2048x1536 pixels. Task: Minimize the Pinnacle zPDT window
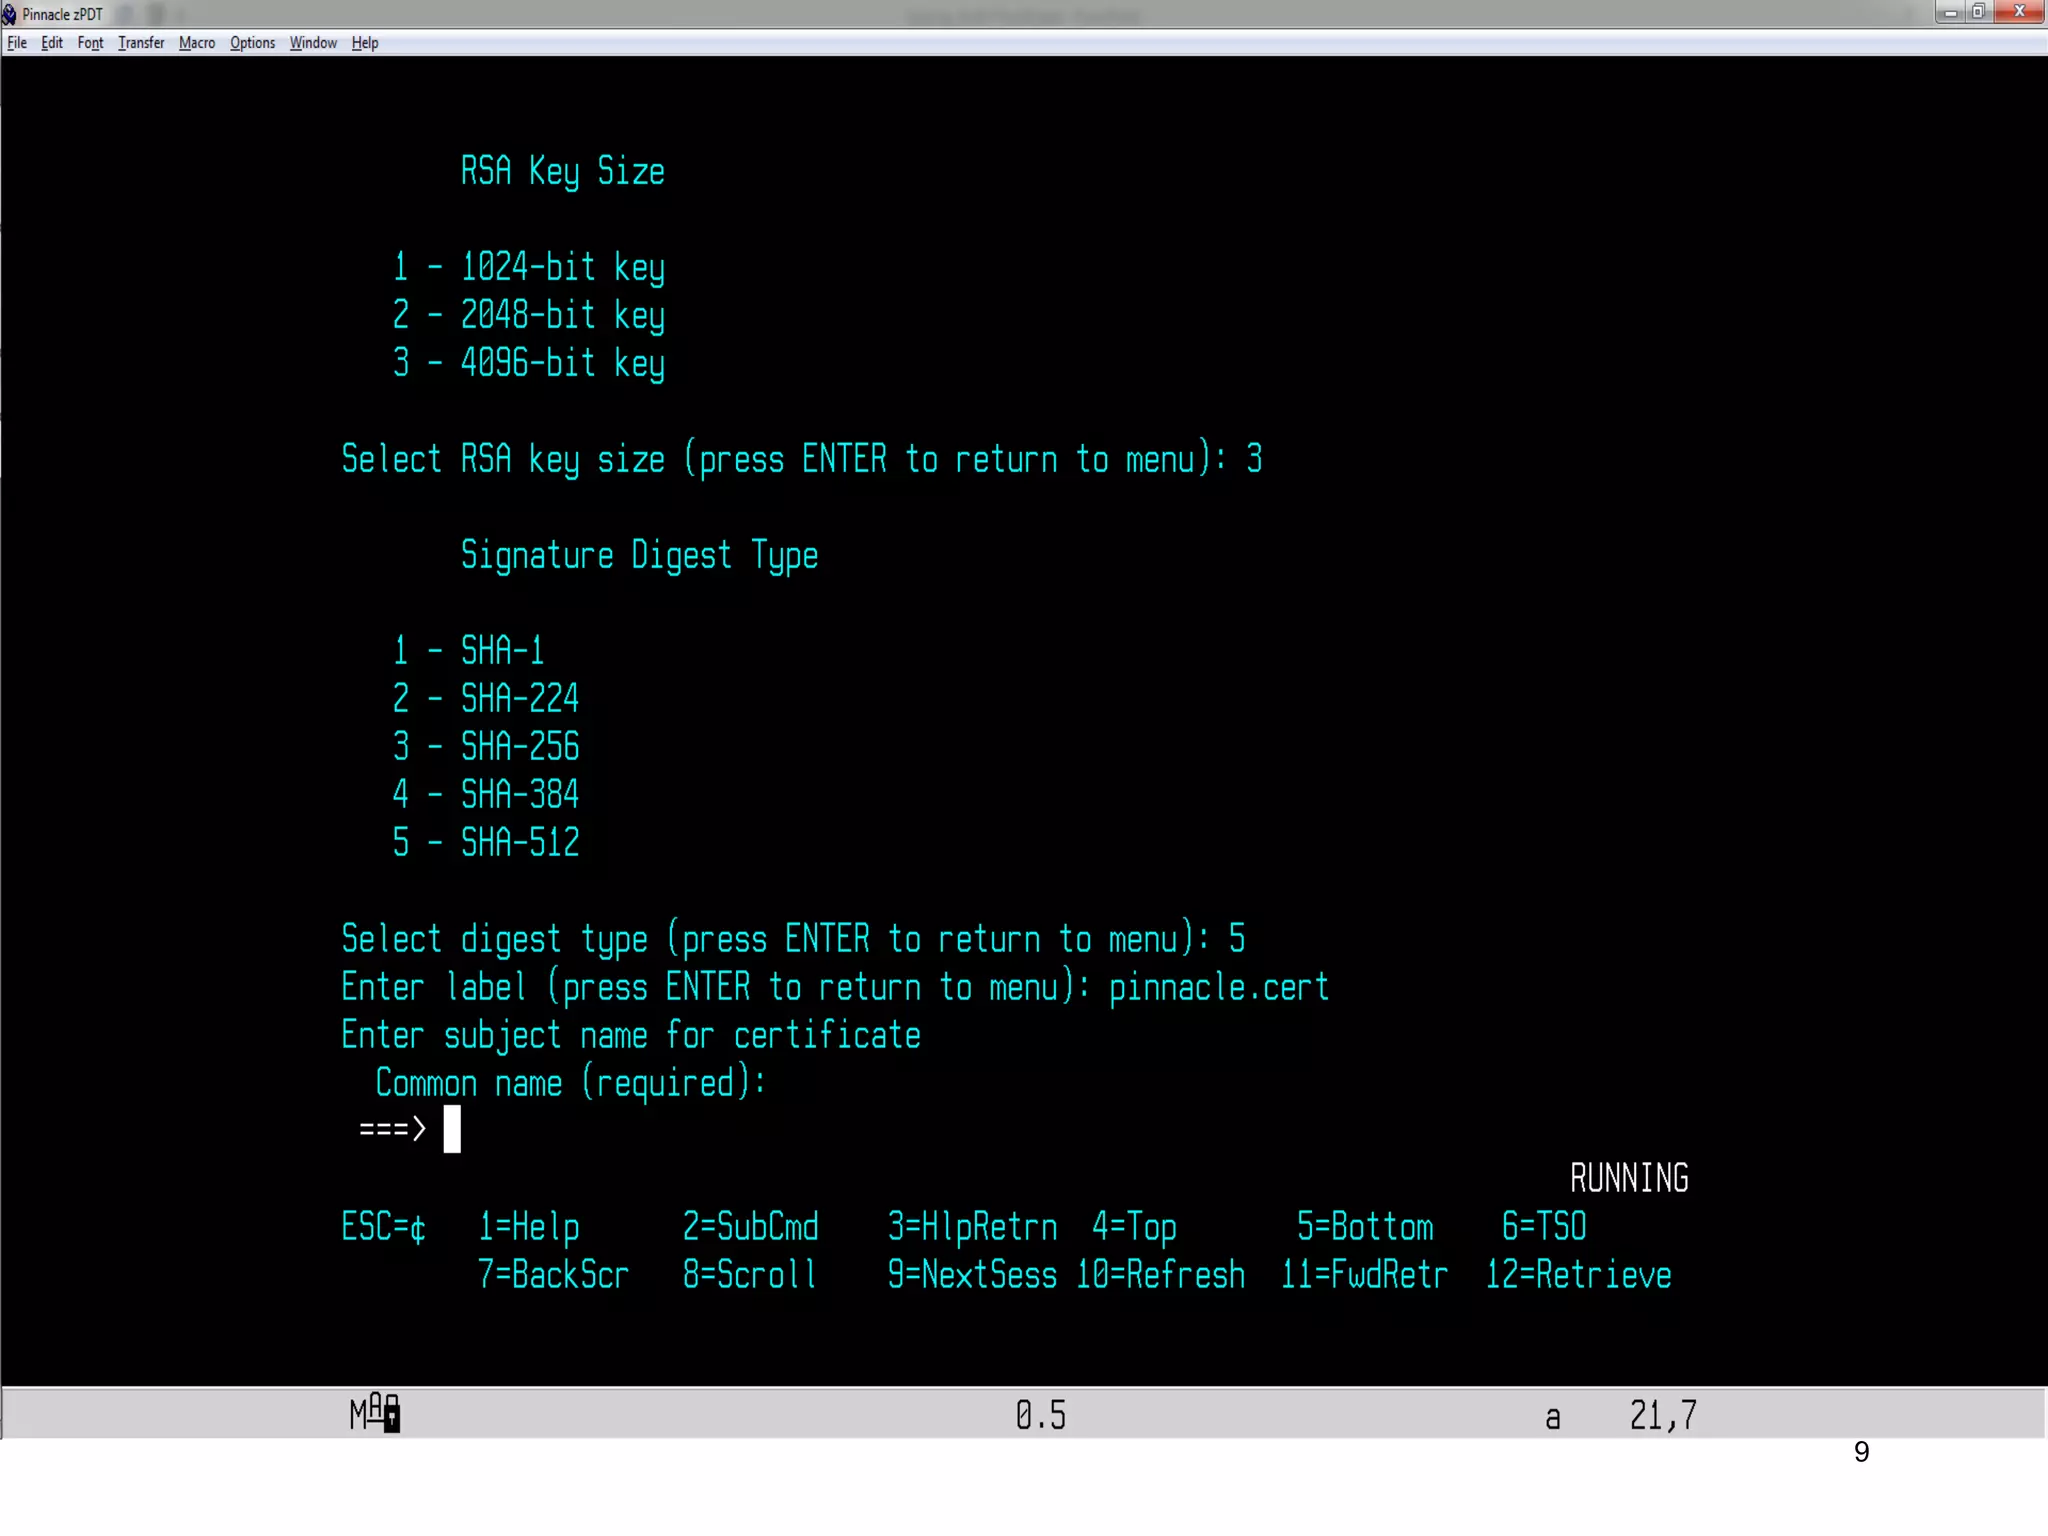coord(1949,13)
